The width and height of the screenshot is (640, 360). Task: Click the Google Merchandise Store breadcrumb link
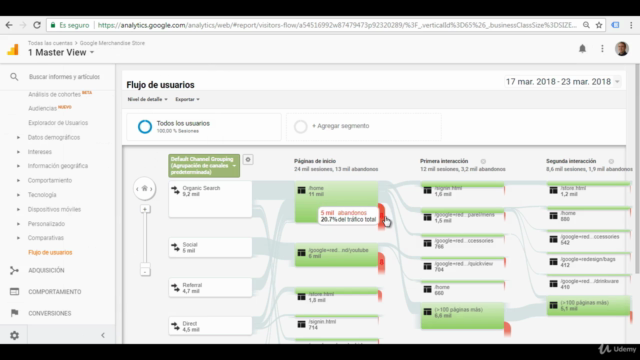click(x=112, y=43)
